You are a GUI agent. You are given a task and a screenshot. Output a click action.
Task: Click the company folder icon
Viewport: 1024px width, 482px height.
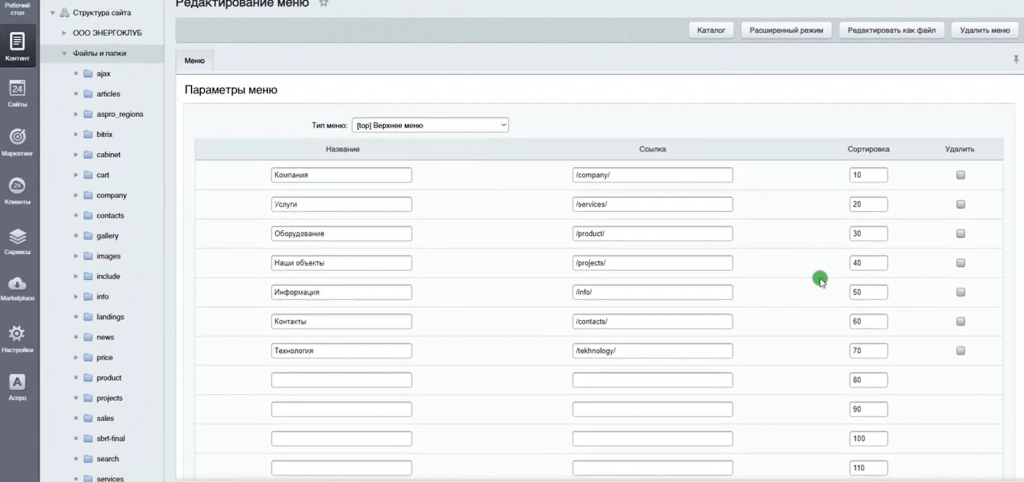[x=88, y=195]
